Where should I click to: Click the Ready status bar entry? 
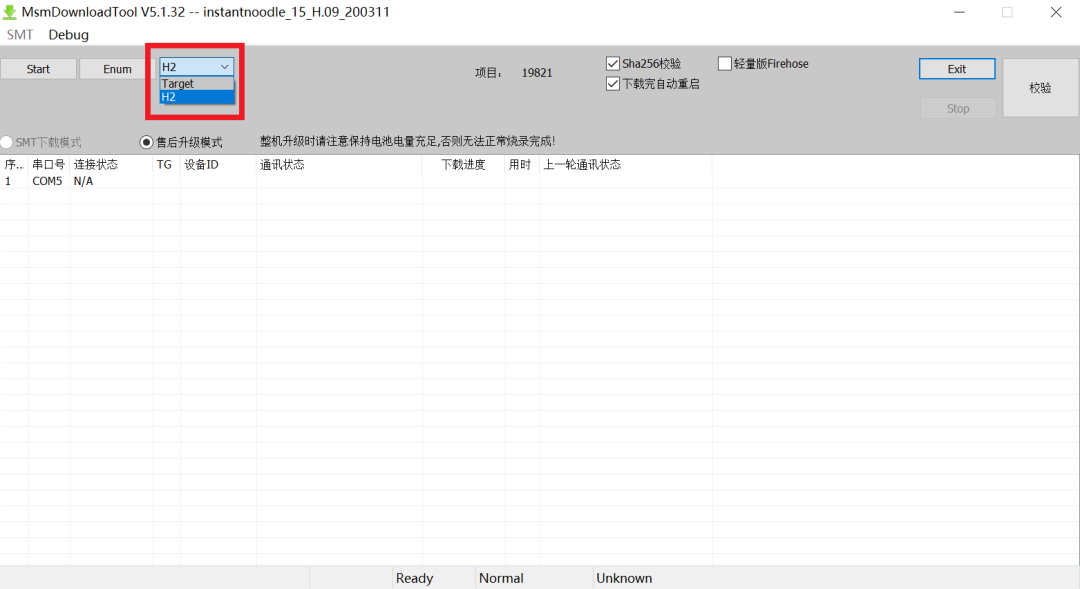415,578
